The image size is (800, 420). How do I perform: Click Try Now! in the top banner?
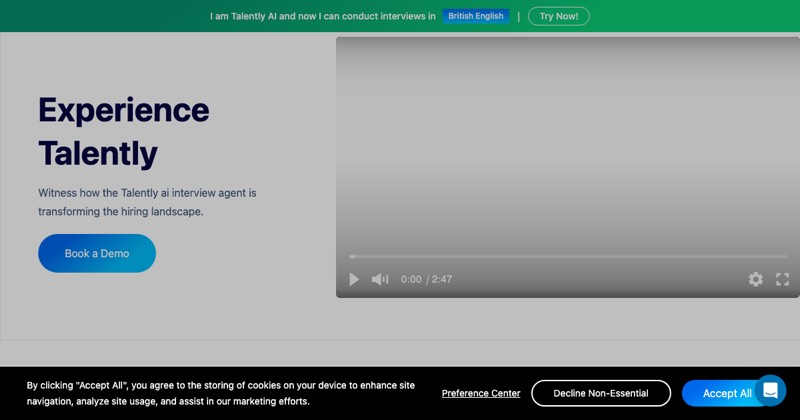click(x=559, y=16)
